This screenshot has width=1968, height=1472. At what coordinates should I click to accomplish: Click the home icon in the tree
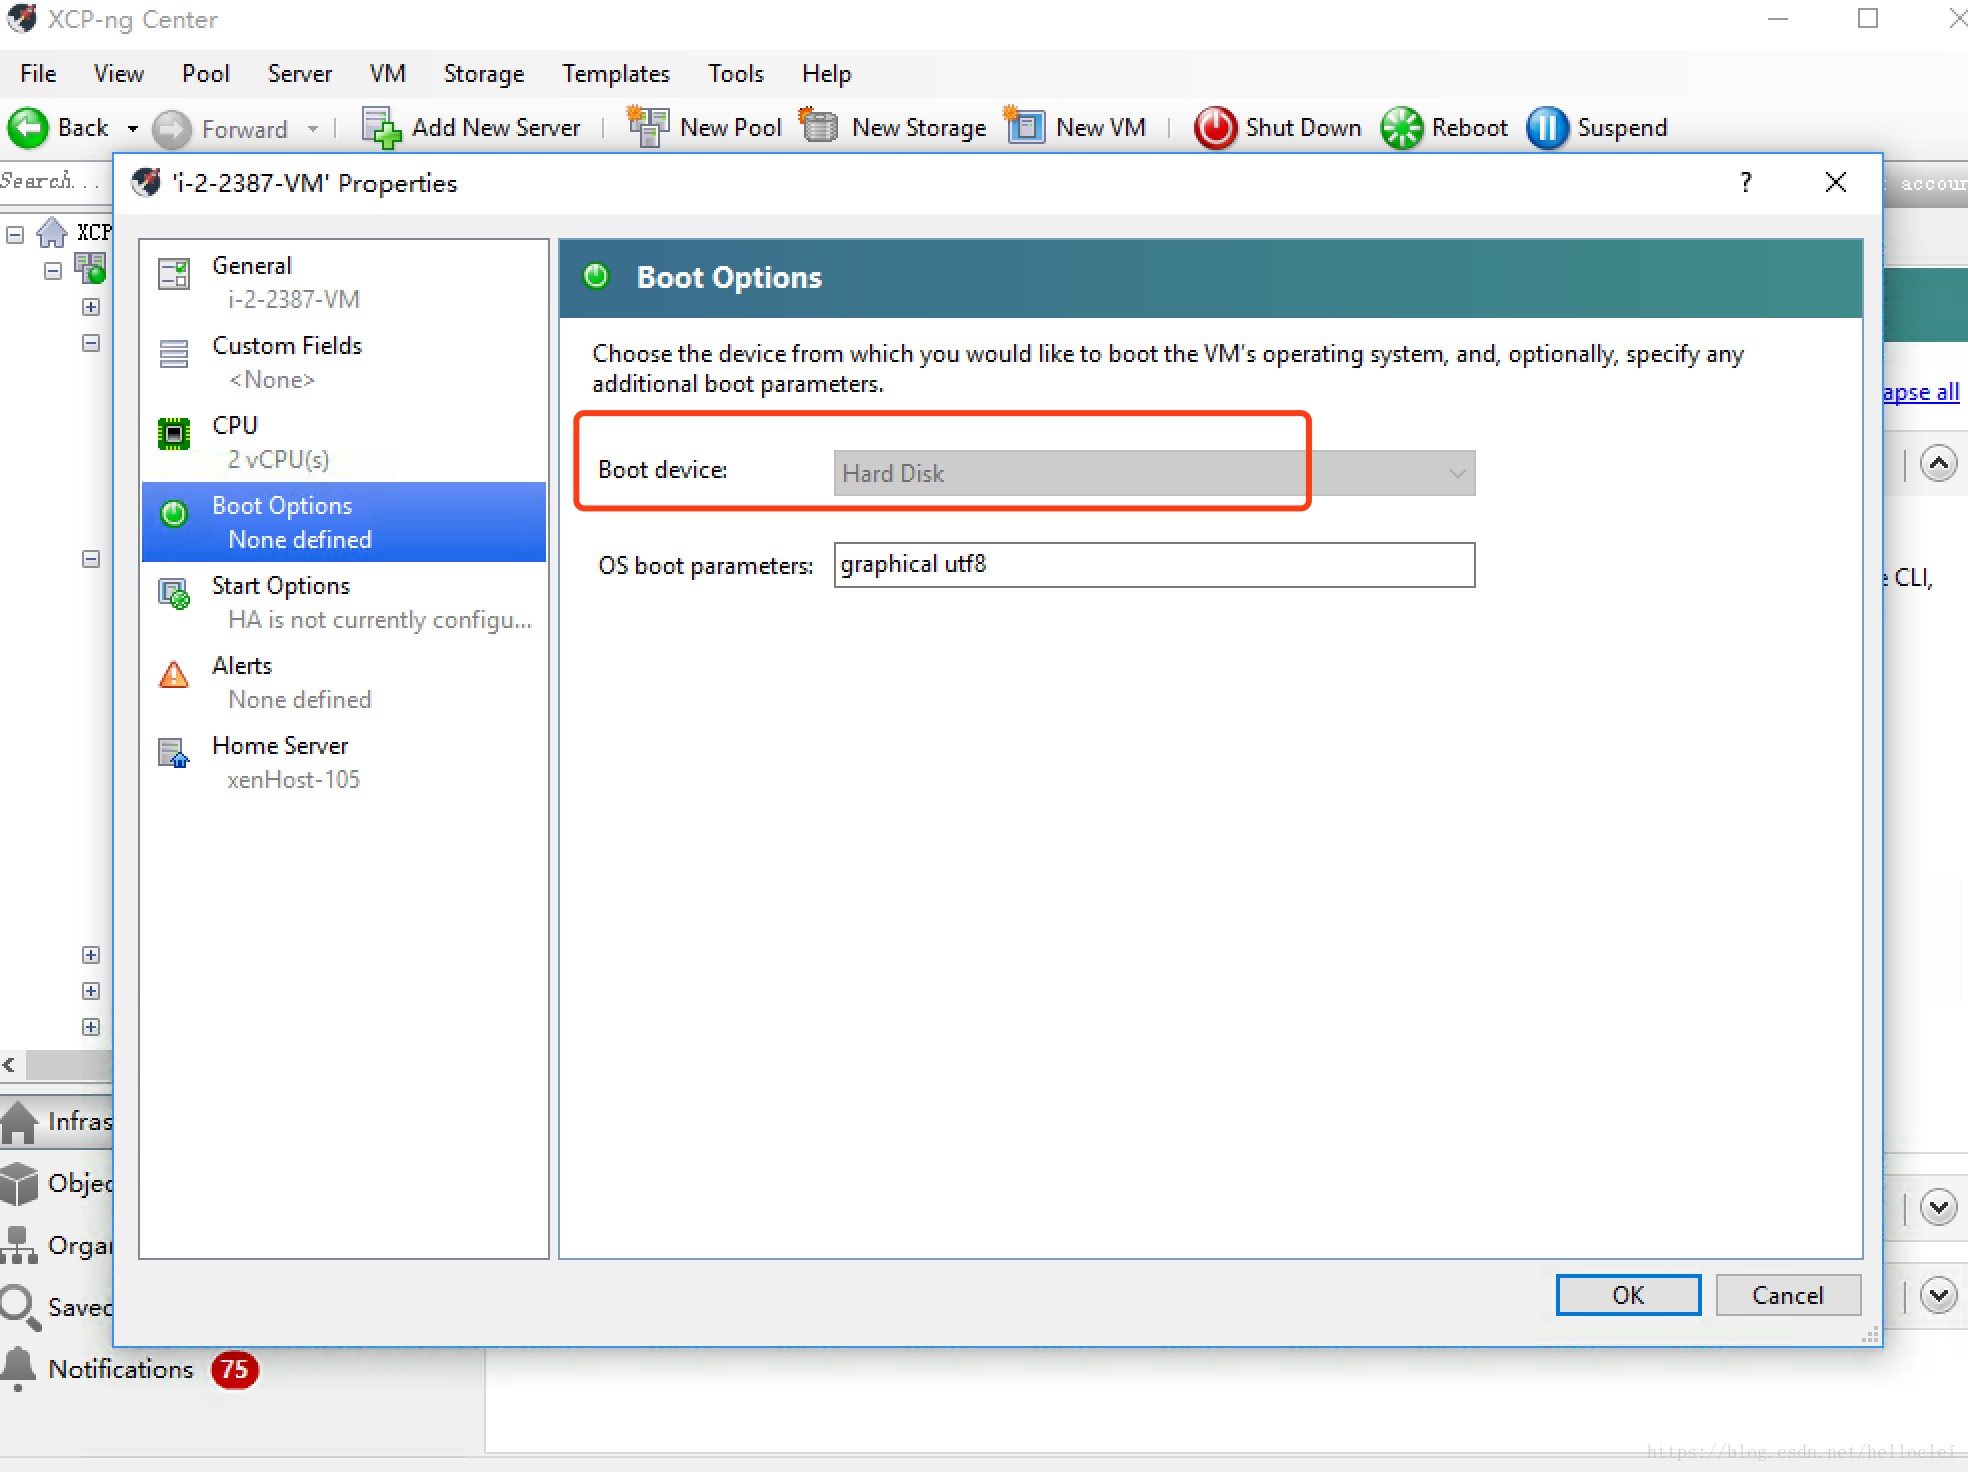(52, 233)
